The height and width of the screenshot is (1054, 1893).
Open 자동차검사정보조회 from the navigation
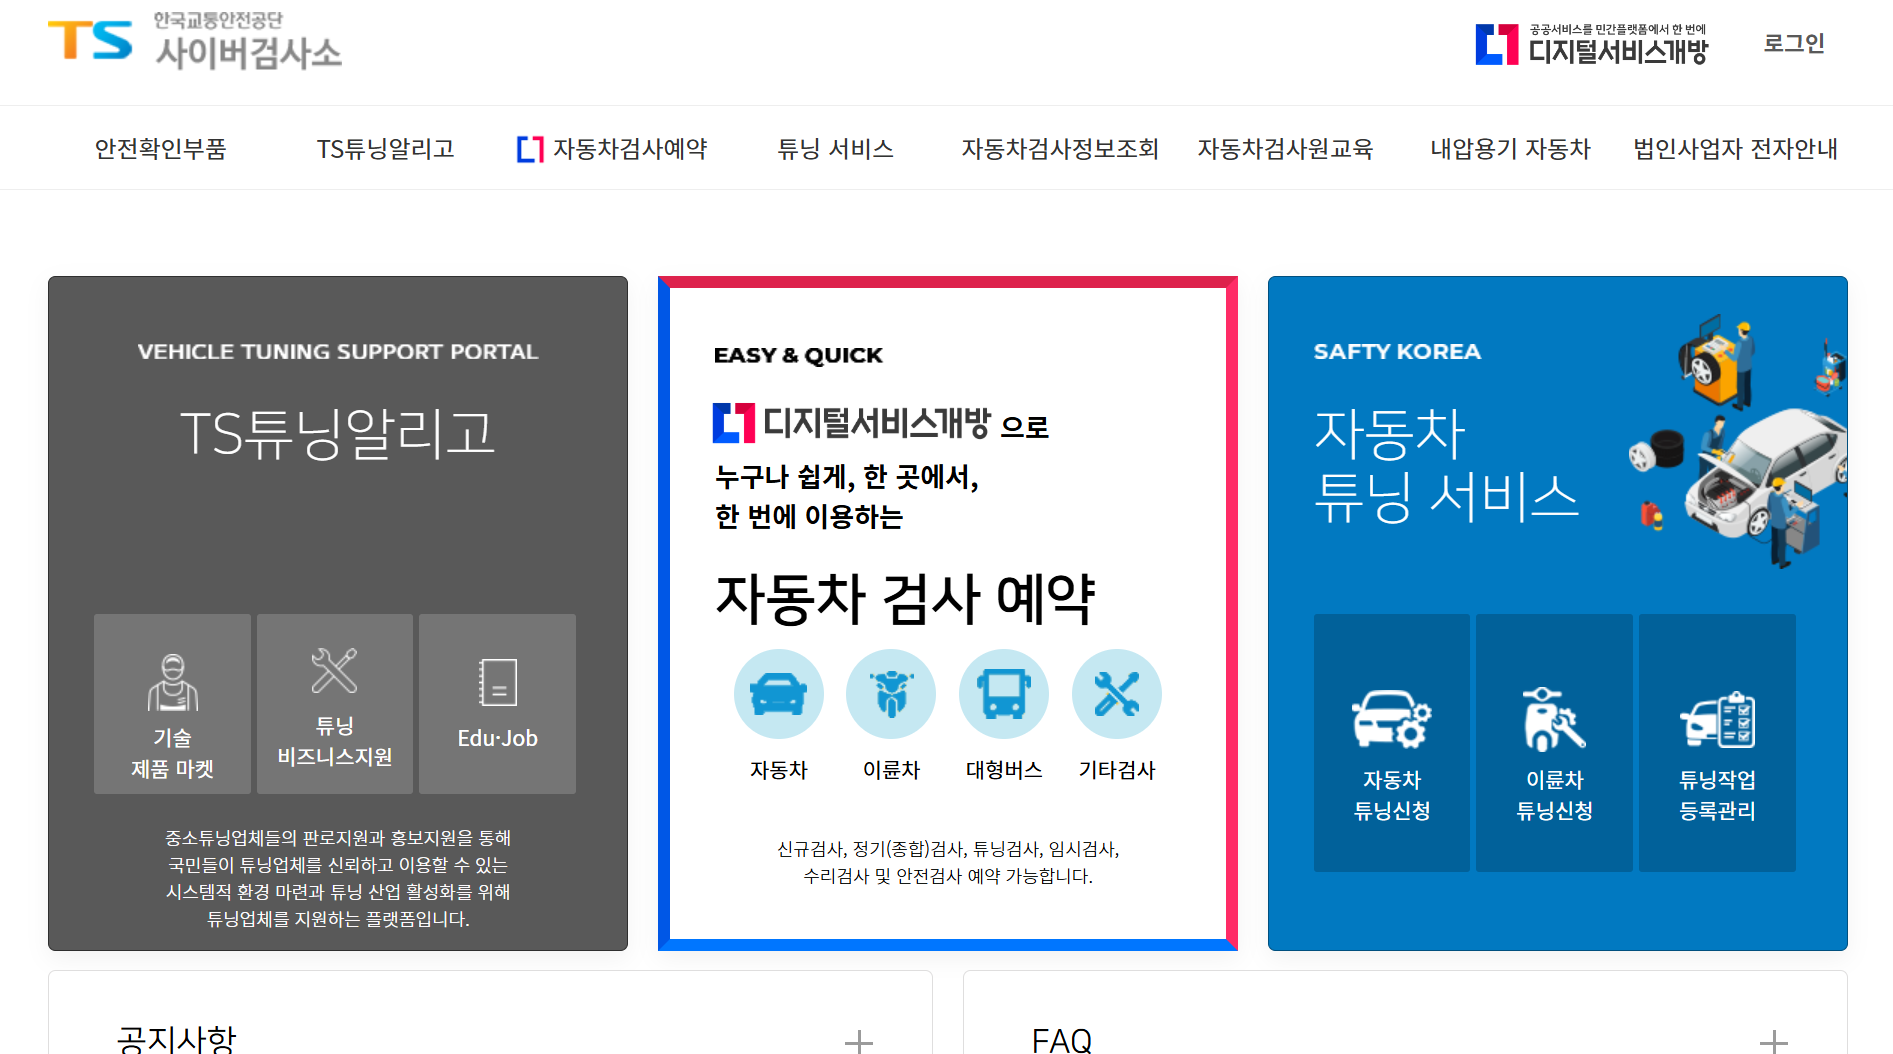[x=1060, y=148]
